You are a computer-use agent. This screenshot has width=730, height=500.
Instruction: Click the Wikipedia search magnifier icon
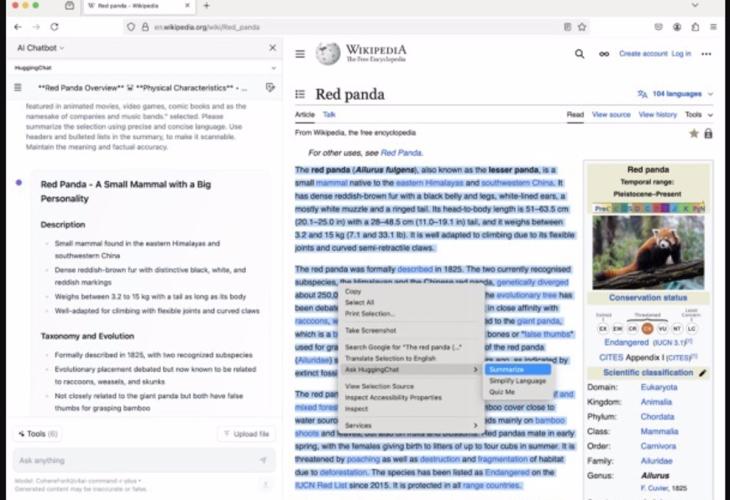pyautogui.click(x=579, y=54)
